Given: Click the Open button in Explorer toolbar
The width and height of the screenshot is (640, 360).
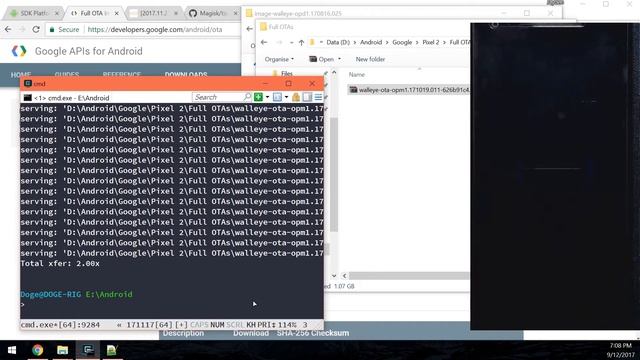Looking at the screenshot, I should 322,59.
